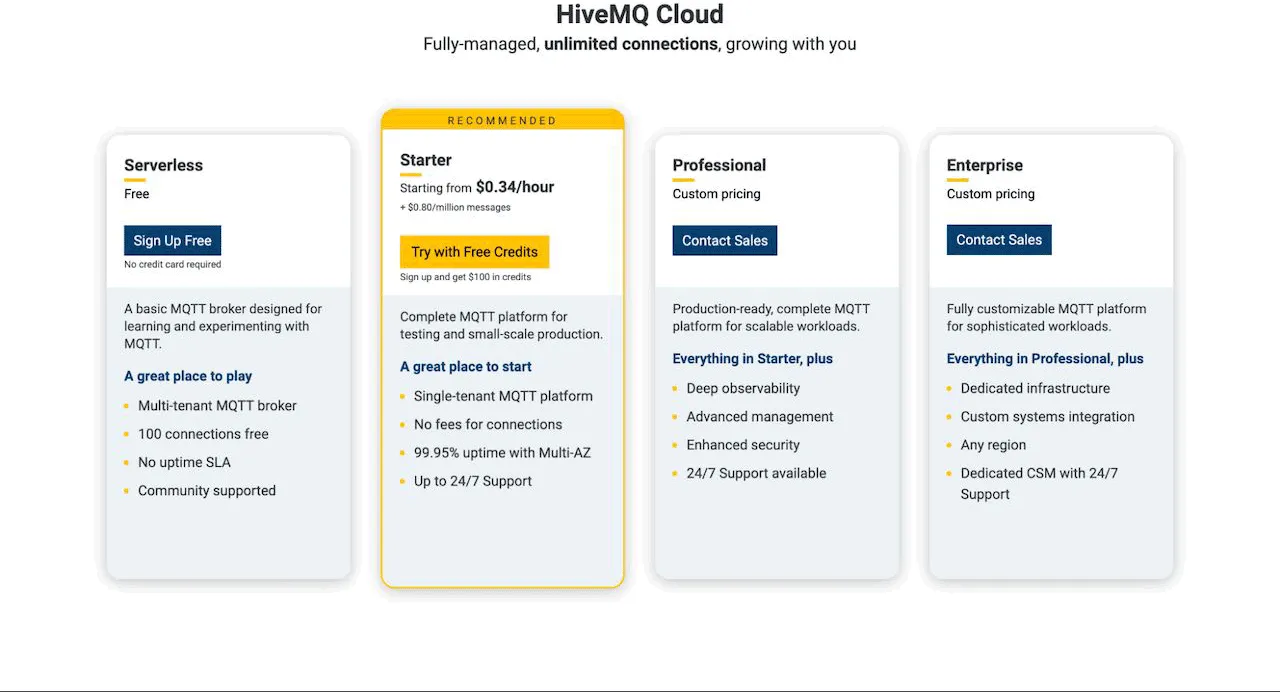This screenshot has width=1280, height=692.
Task: Click 'Everything in Starter, plus' heading
Action: [x=753, y=359]
